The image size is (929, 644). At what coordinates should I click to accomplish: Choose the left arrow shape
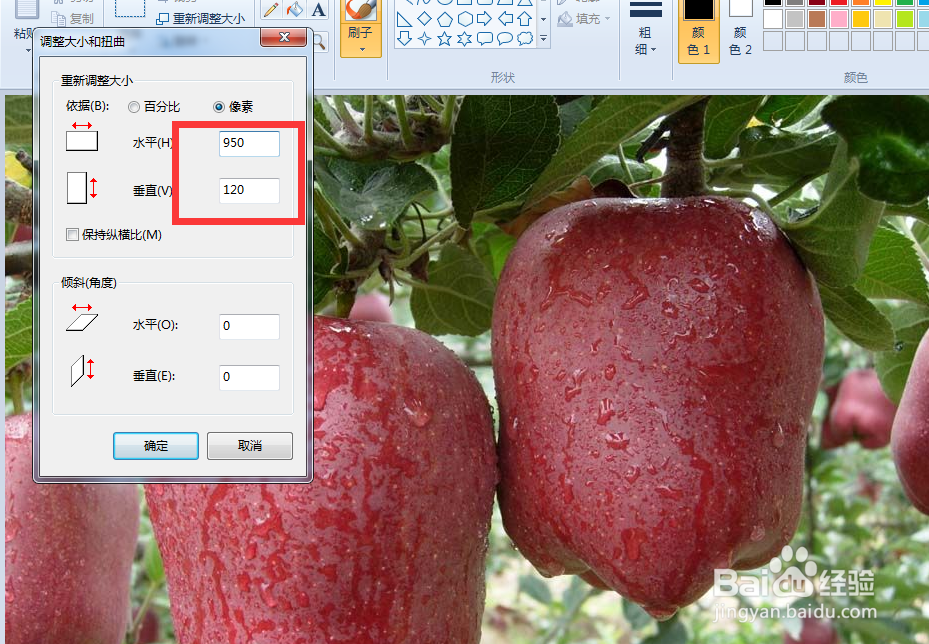[505, 19]
